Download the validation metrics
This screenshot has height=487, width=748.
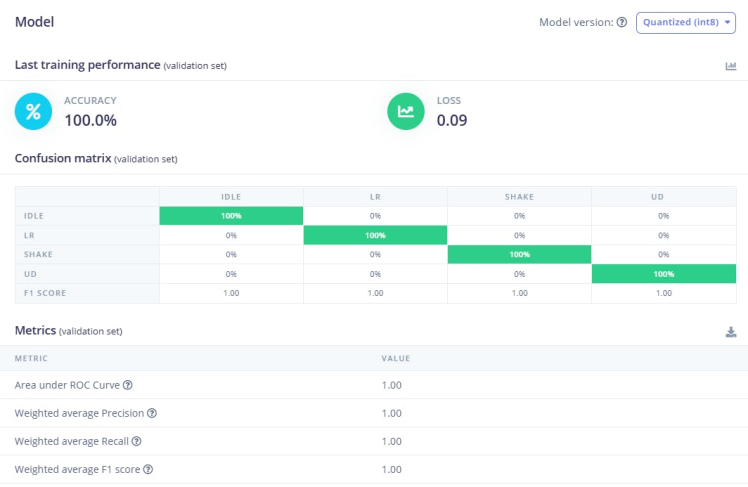pos(731,332)
